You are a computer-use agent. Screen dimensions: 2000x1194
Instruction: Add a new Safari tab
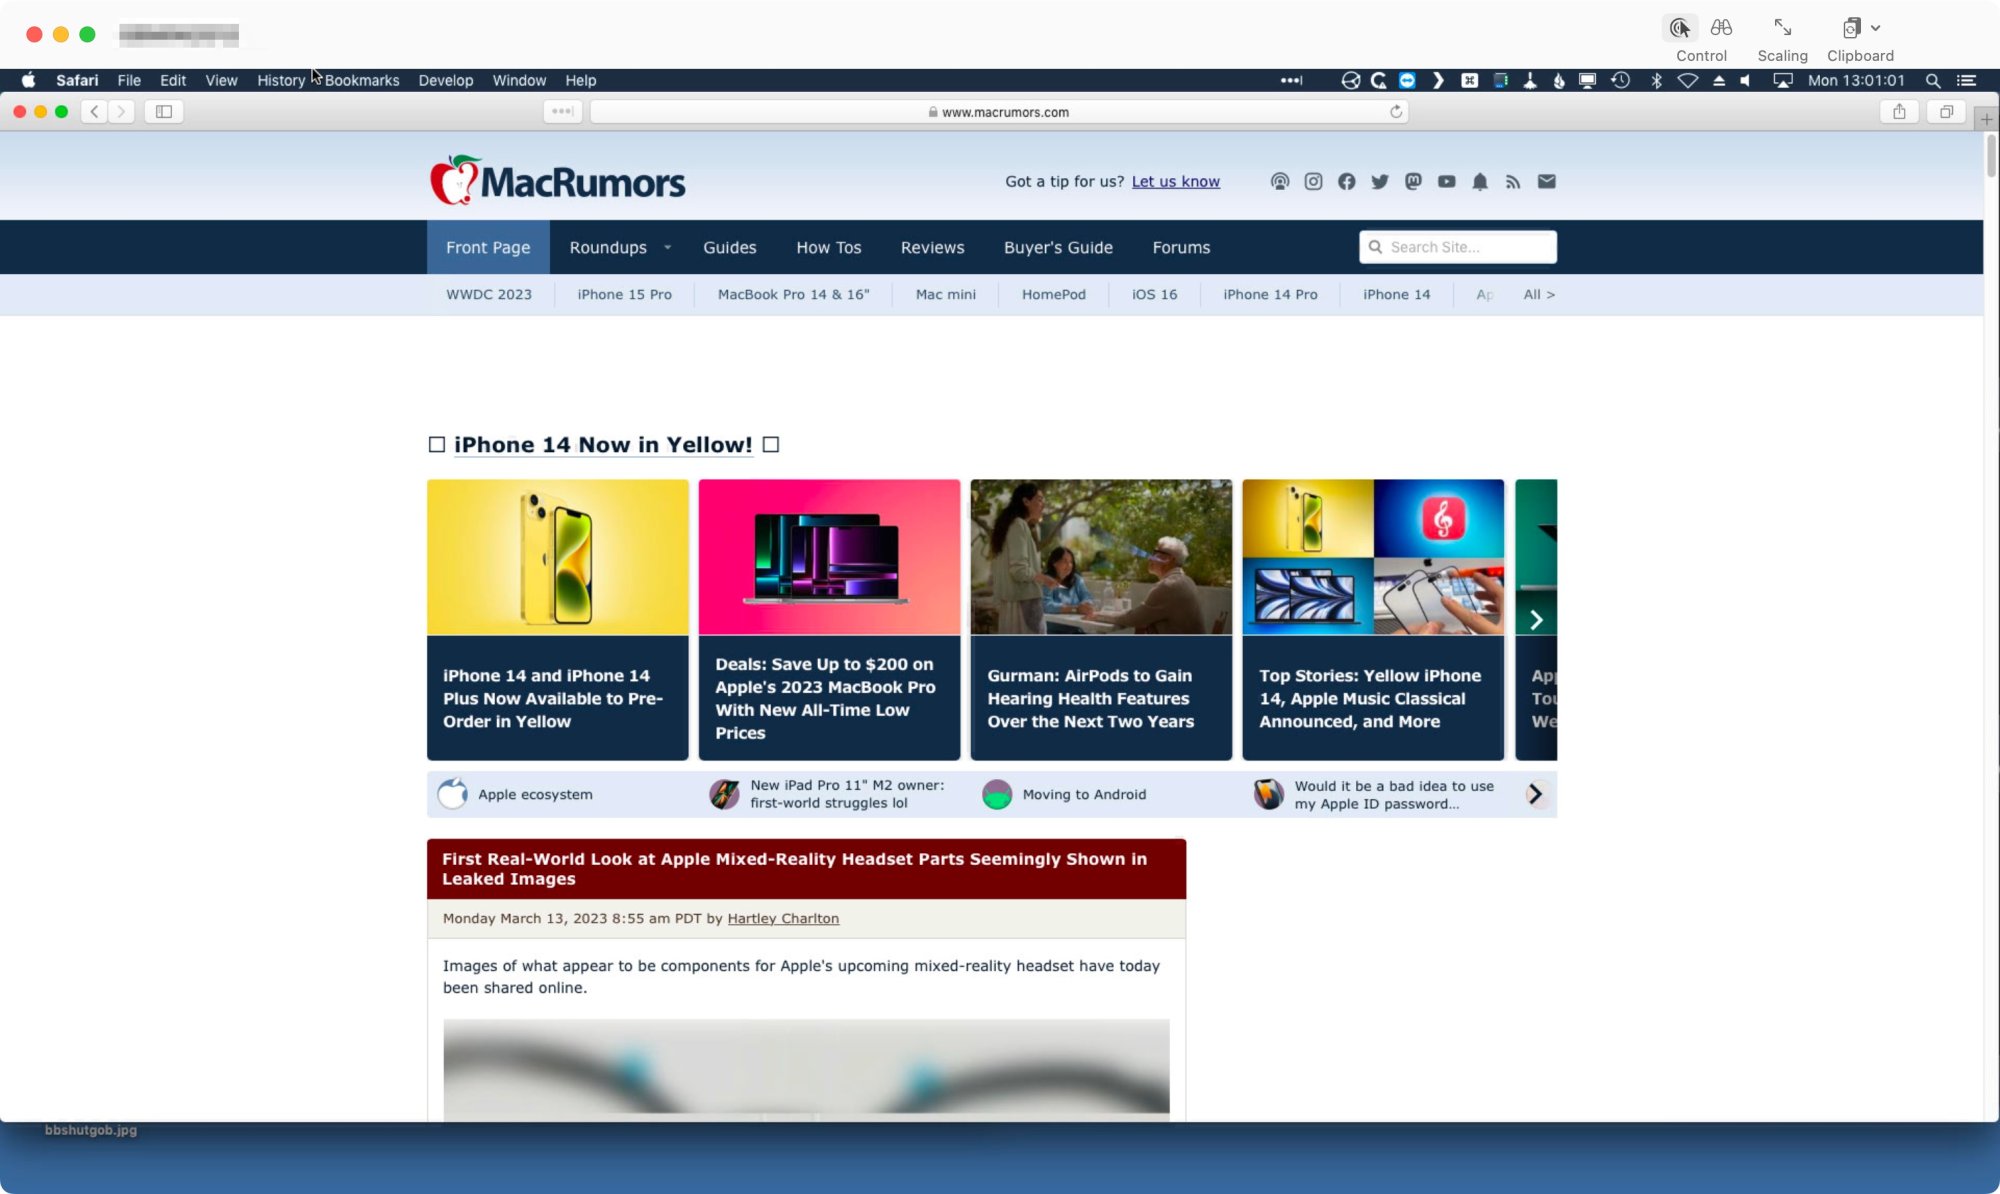point(1987,119)
